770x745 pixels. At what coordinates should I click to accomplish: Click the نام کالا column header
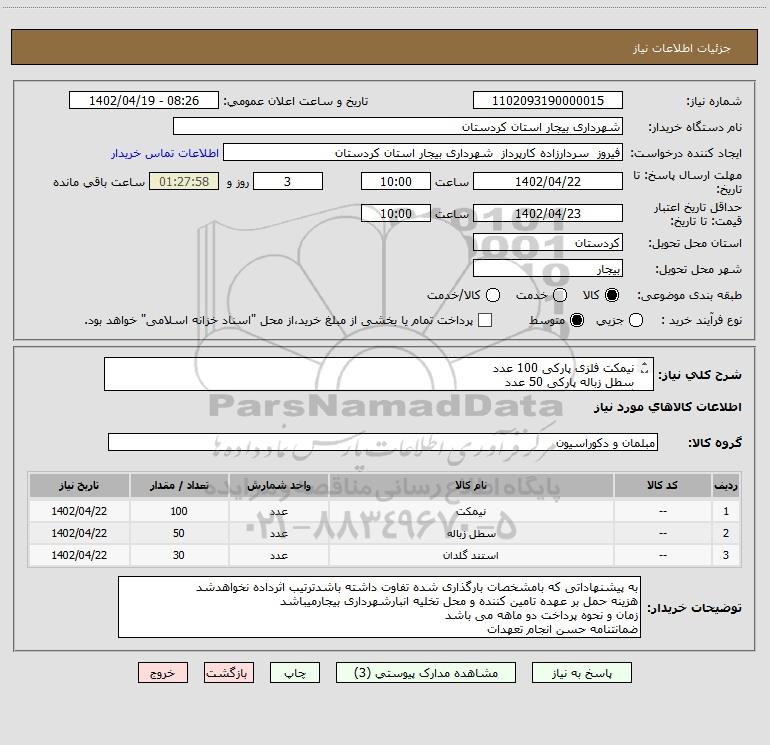pos(471,485)
